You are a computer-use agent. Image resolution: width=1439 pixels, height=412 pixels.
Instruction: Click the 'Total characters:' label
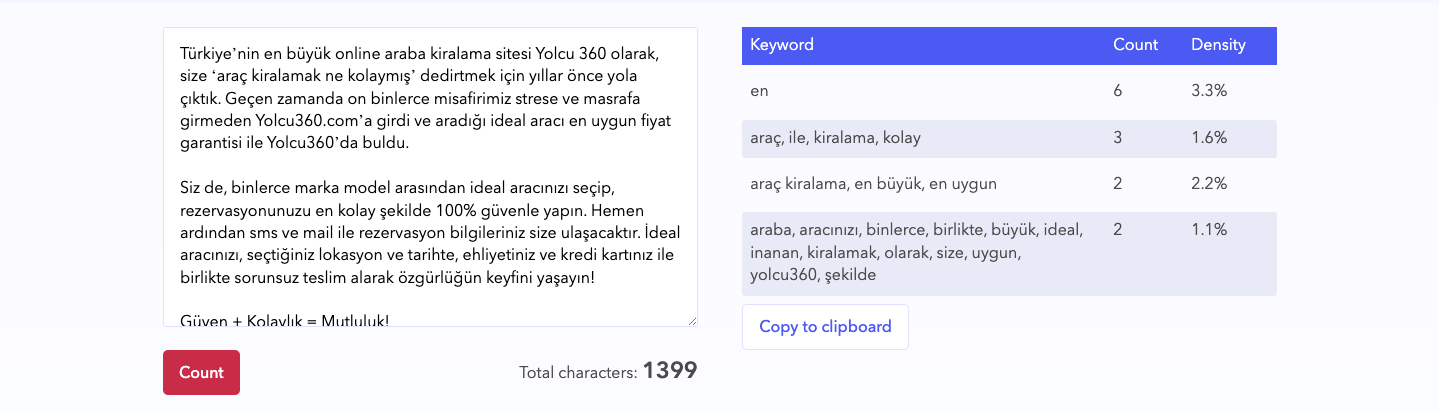[x=578, y=373]
